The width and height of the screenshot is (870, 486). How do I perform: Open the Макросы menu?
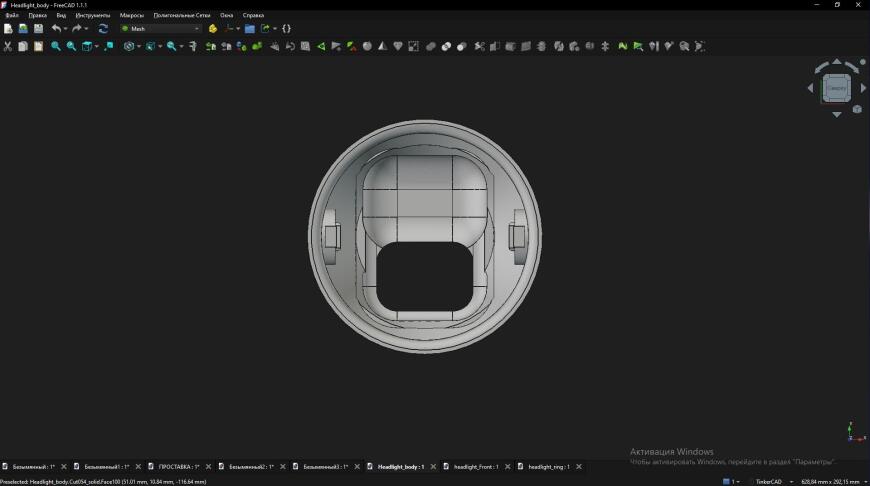131,15
